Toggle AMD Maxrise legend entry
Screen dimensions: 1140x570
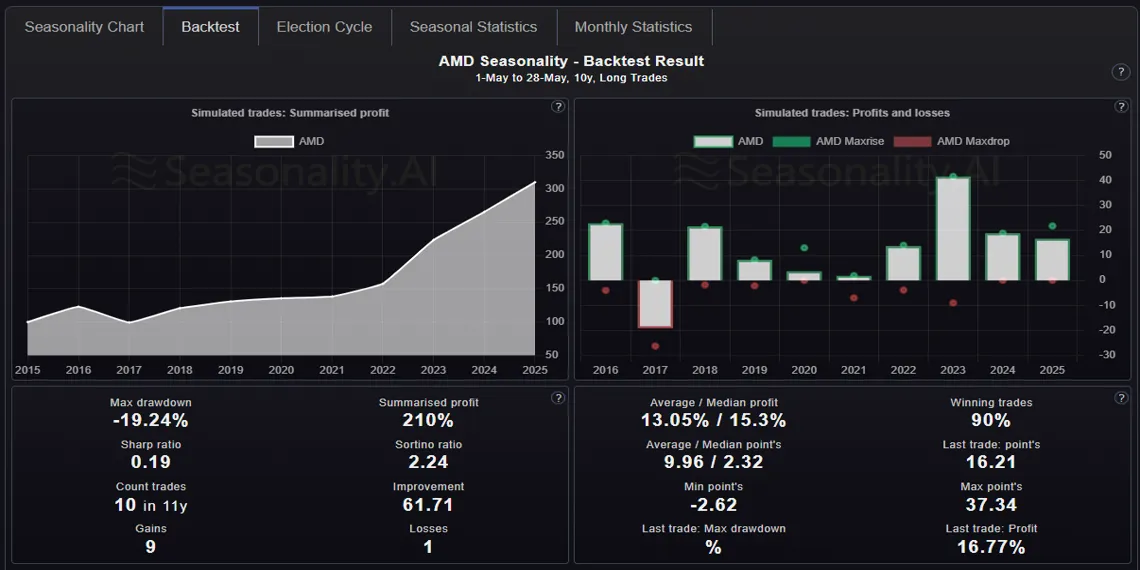tap(828, 141)
